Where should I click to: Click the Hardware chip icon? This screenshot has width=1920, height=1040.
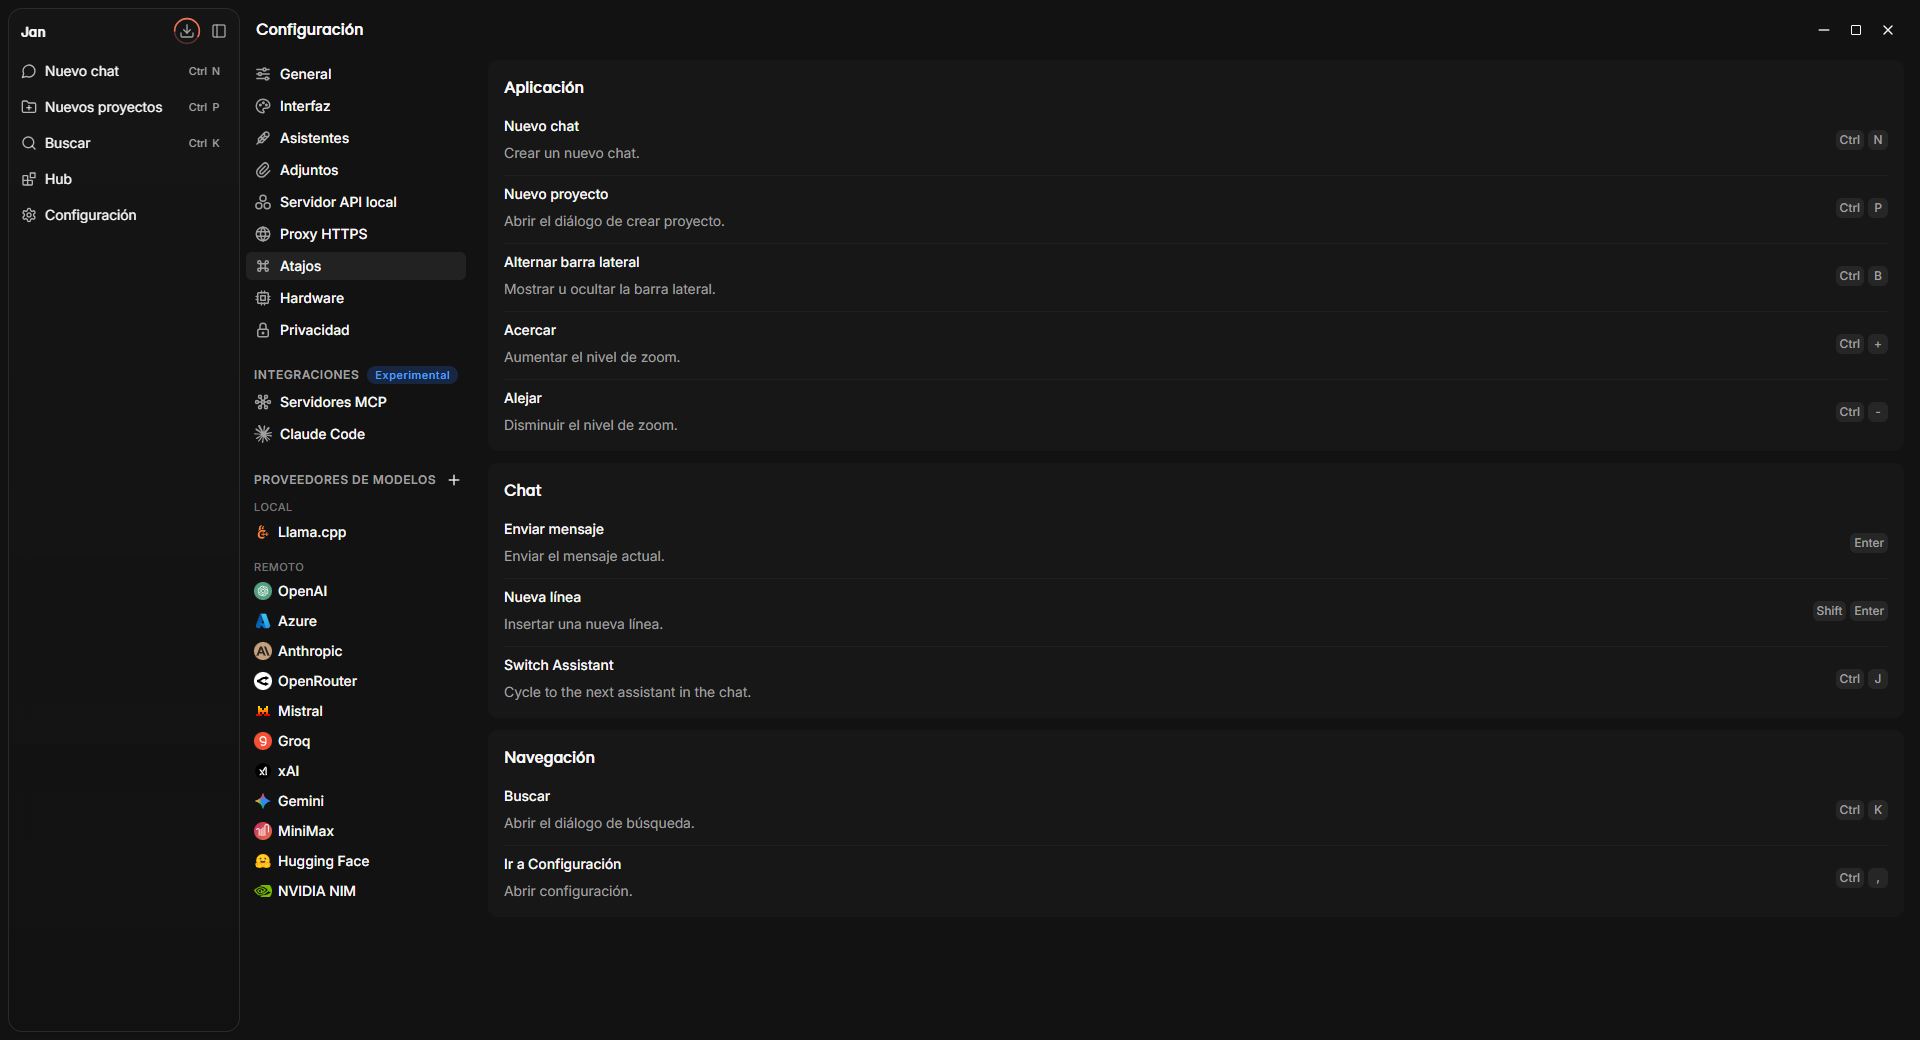[x=263, y=298]
